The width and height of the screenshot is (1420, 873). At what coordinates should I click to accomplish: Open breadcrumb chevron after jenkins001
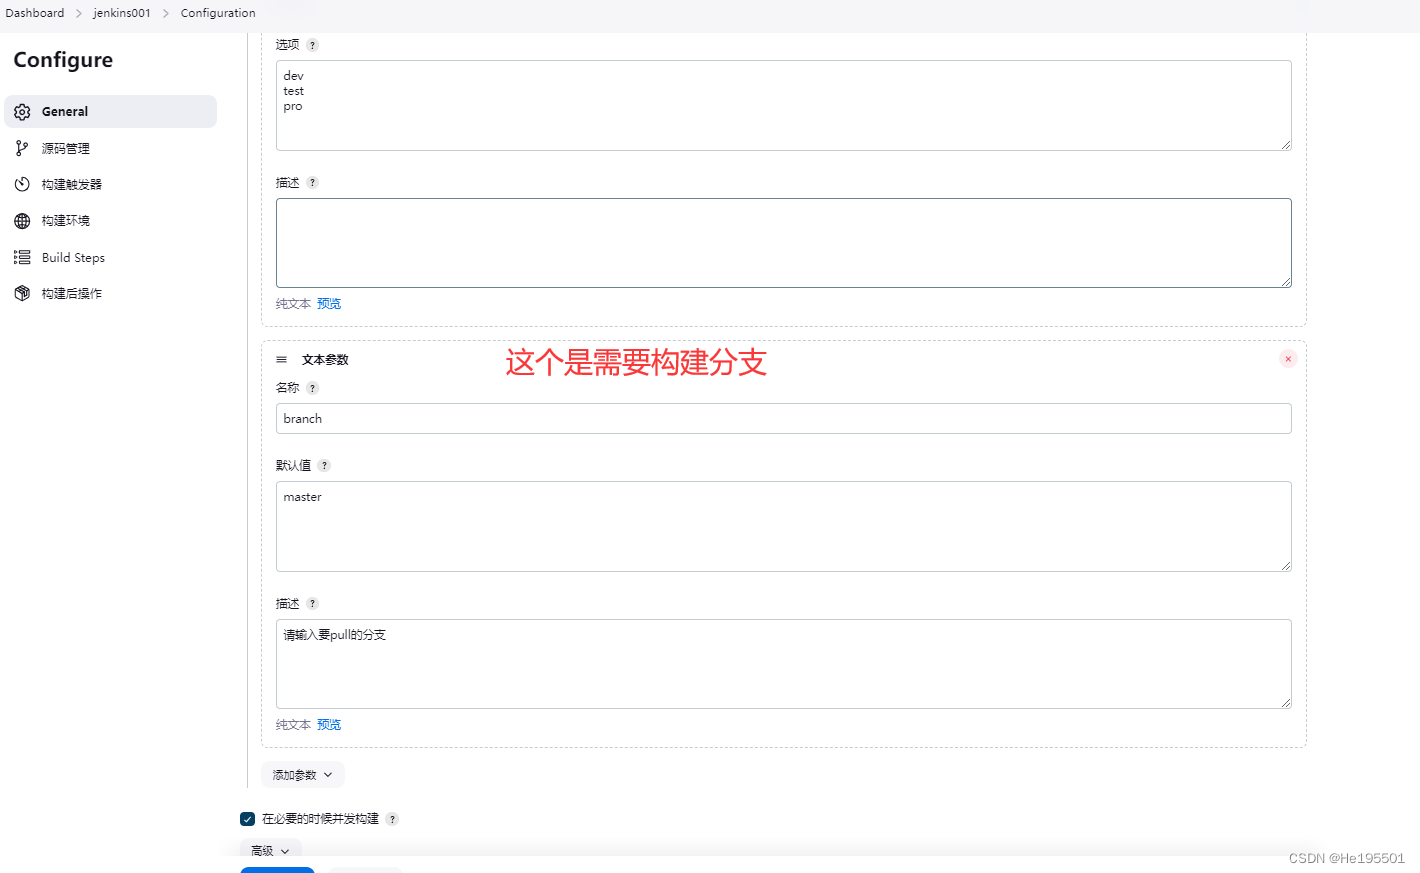point(166,13)
